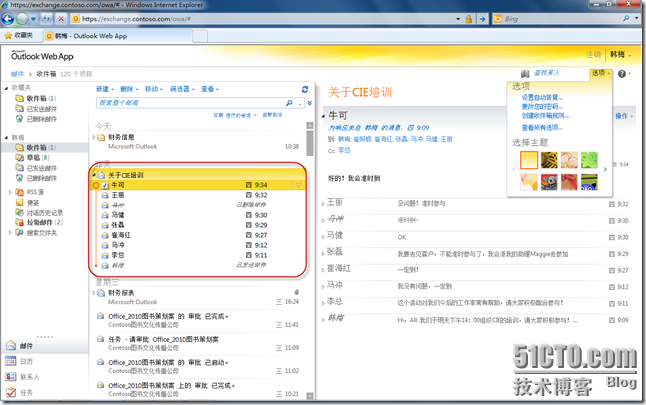The width and height of the screenshot is (646, 405).
Task: Click the browser refresh arrows button
Action: click(x=47, y=19)
